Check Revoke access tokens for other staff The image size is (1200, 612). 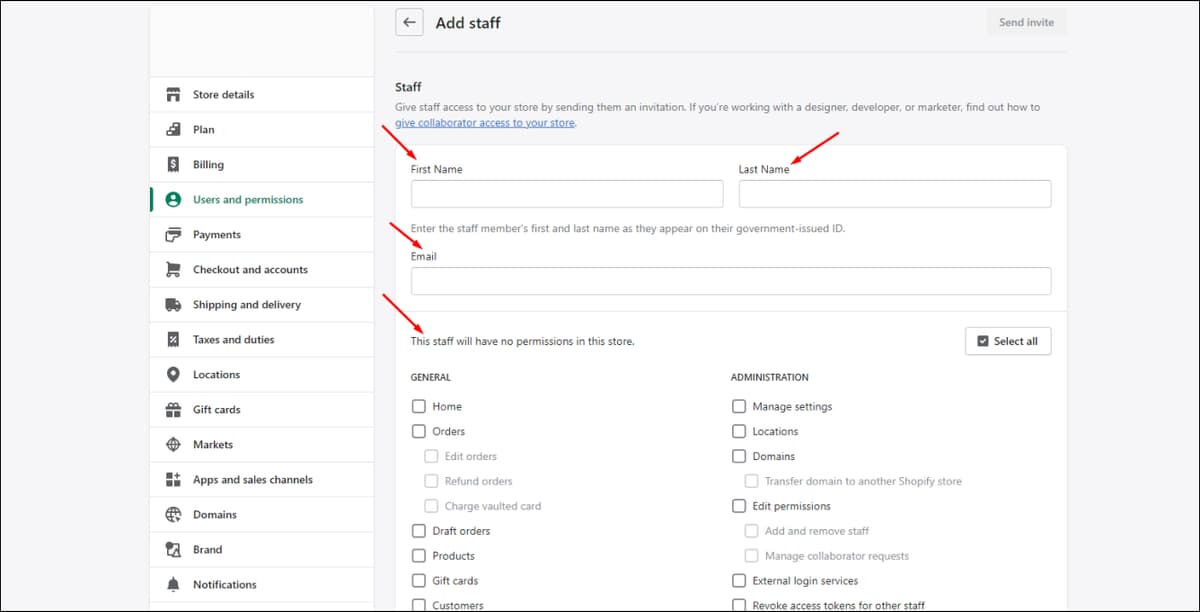(x=739, y=605)
